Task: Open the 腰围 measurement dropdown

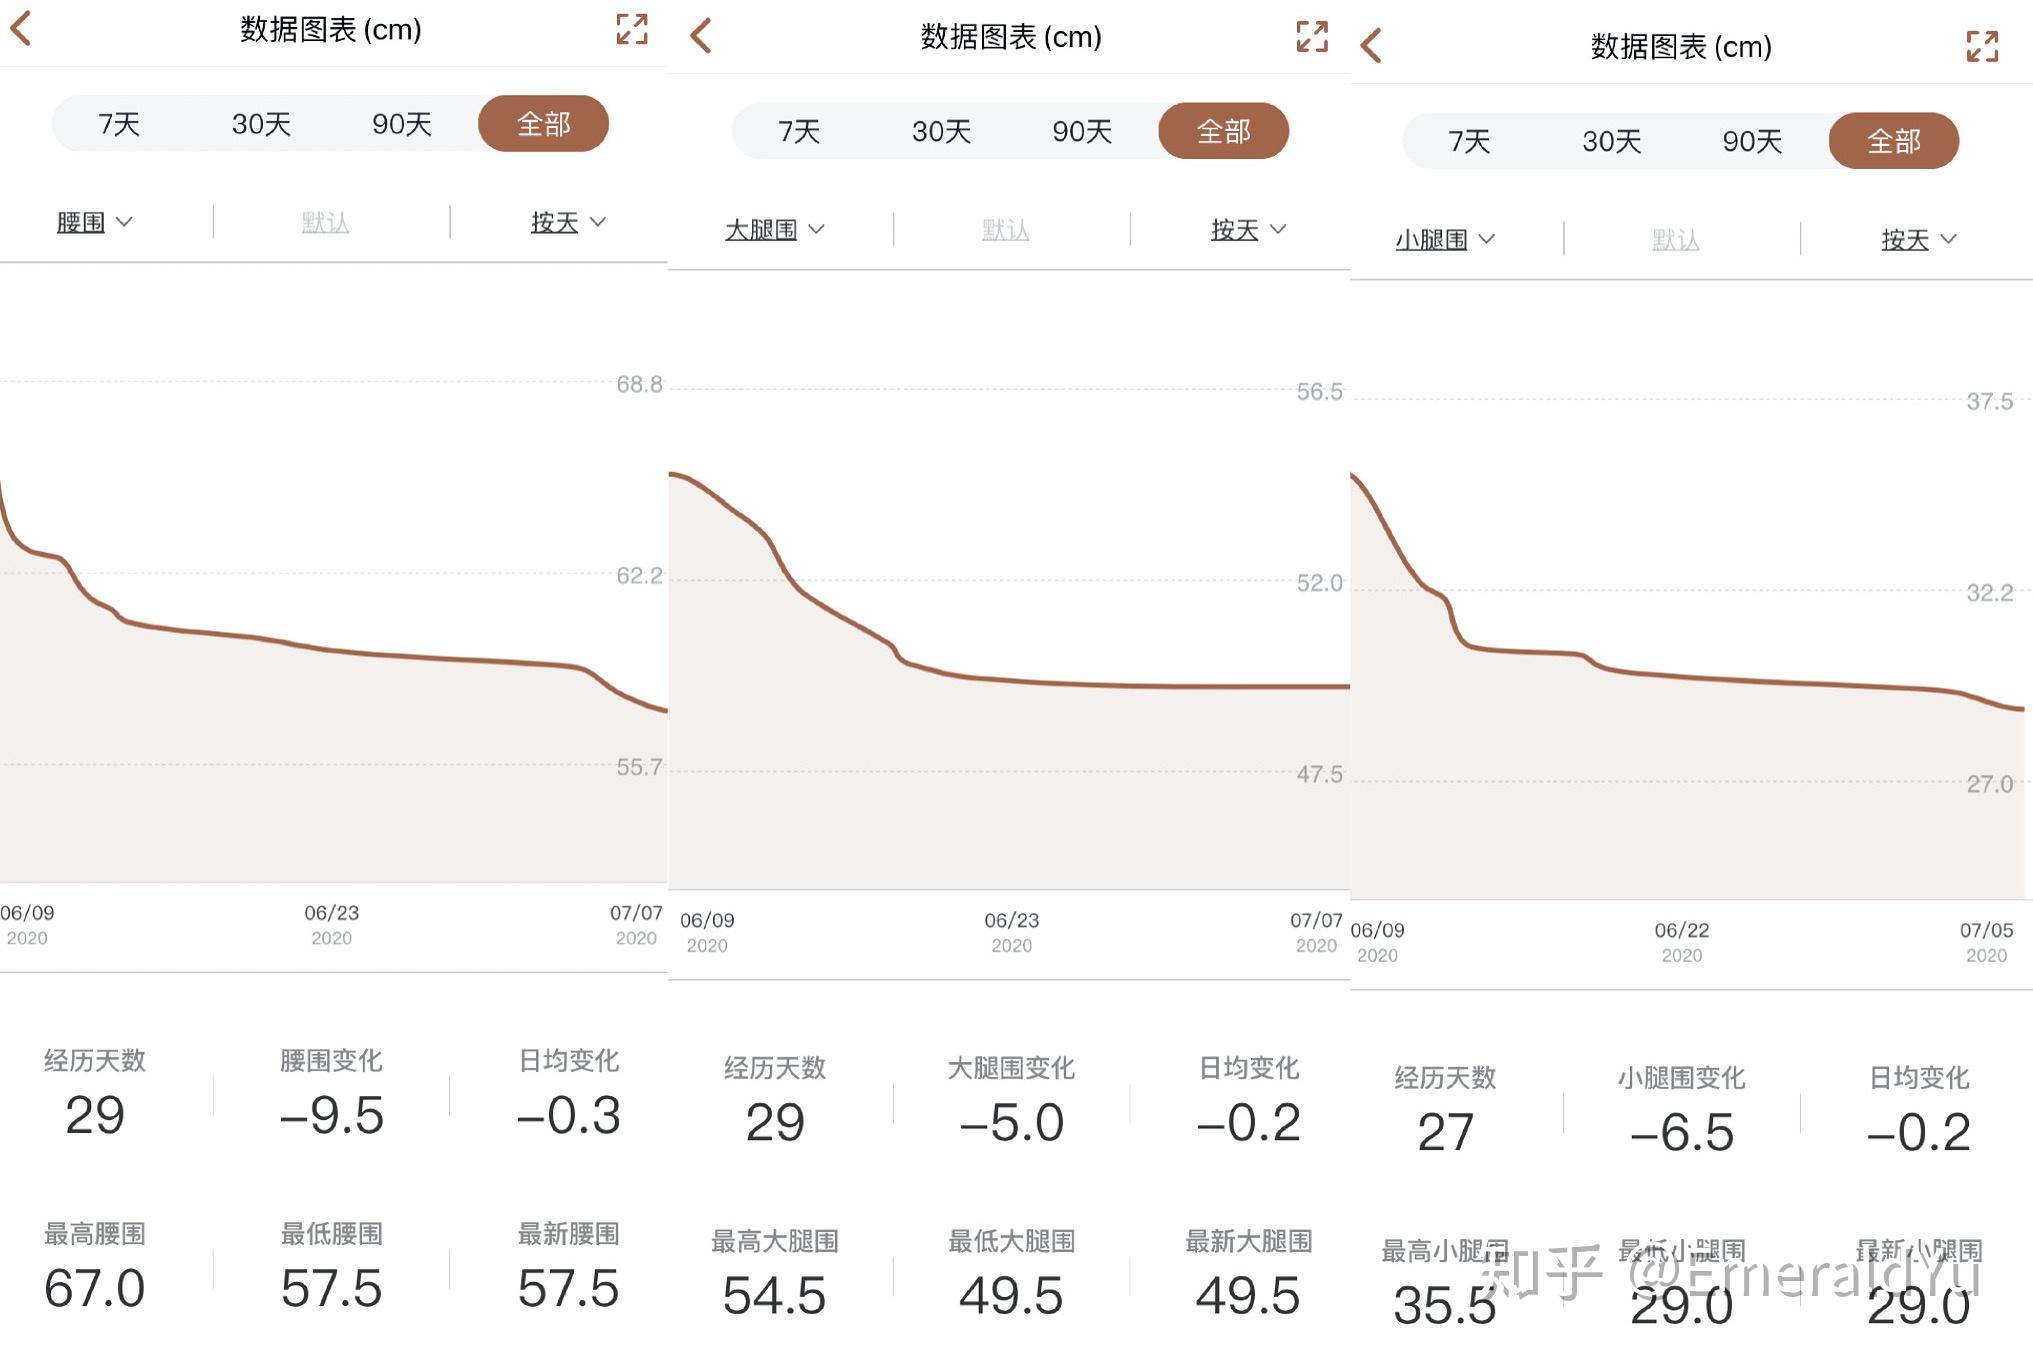Action: tap(94, 222)
